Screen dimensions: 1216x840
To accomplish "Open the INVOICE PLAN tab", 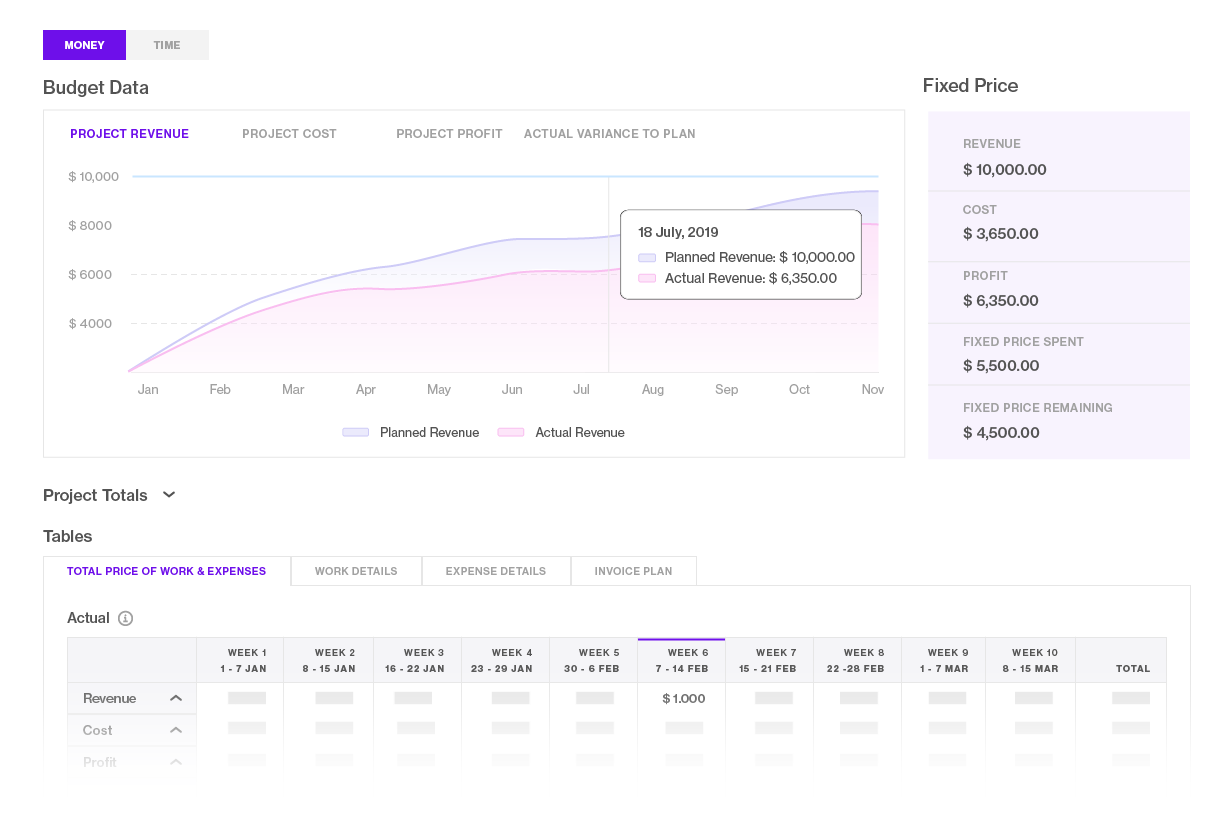I will click(633, 570).
